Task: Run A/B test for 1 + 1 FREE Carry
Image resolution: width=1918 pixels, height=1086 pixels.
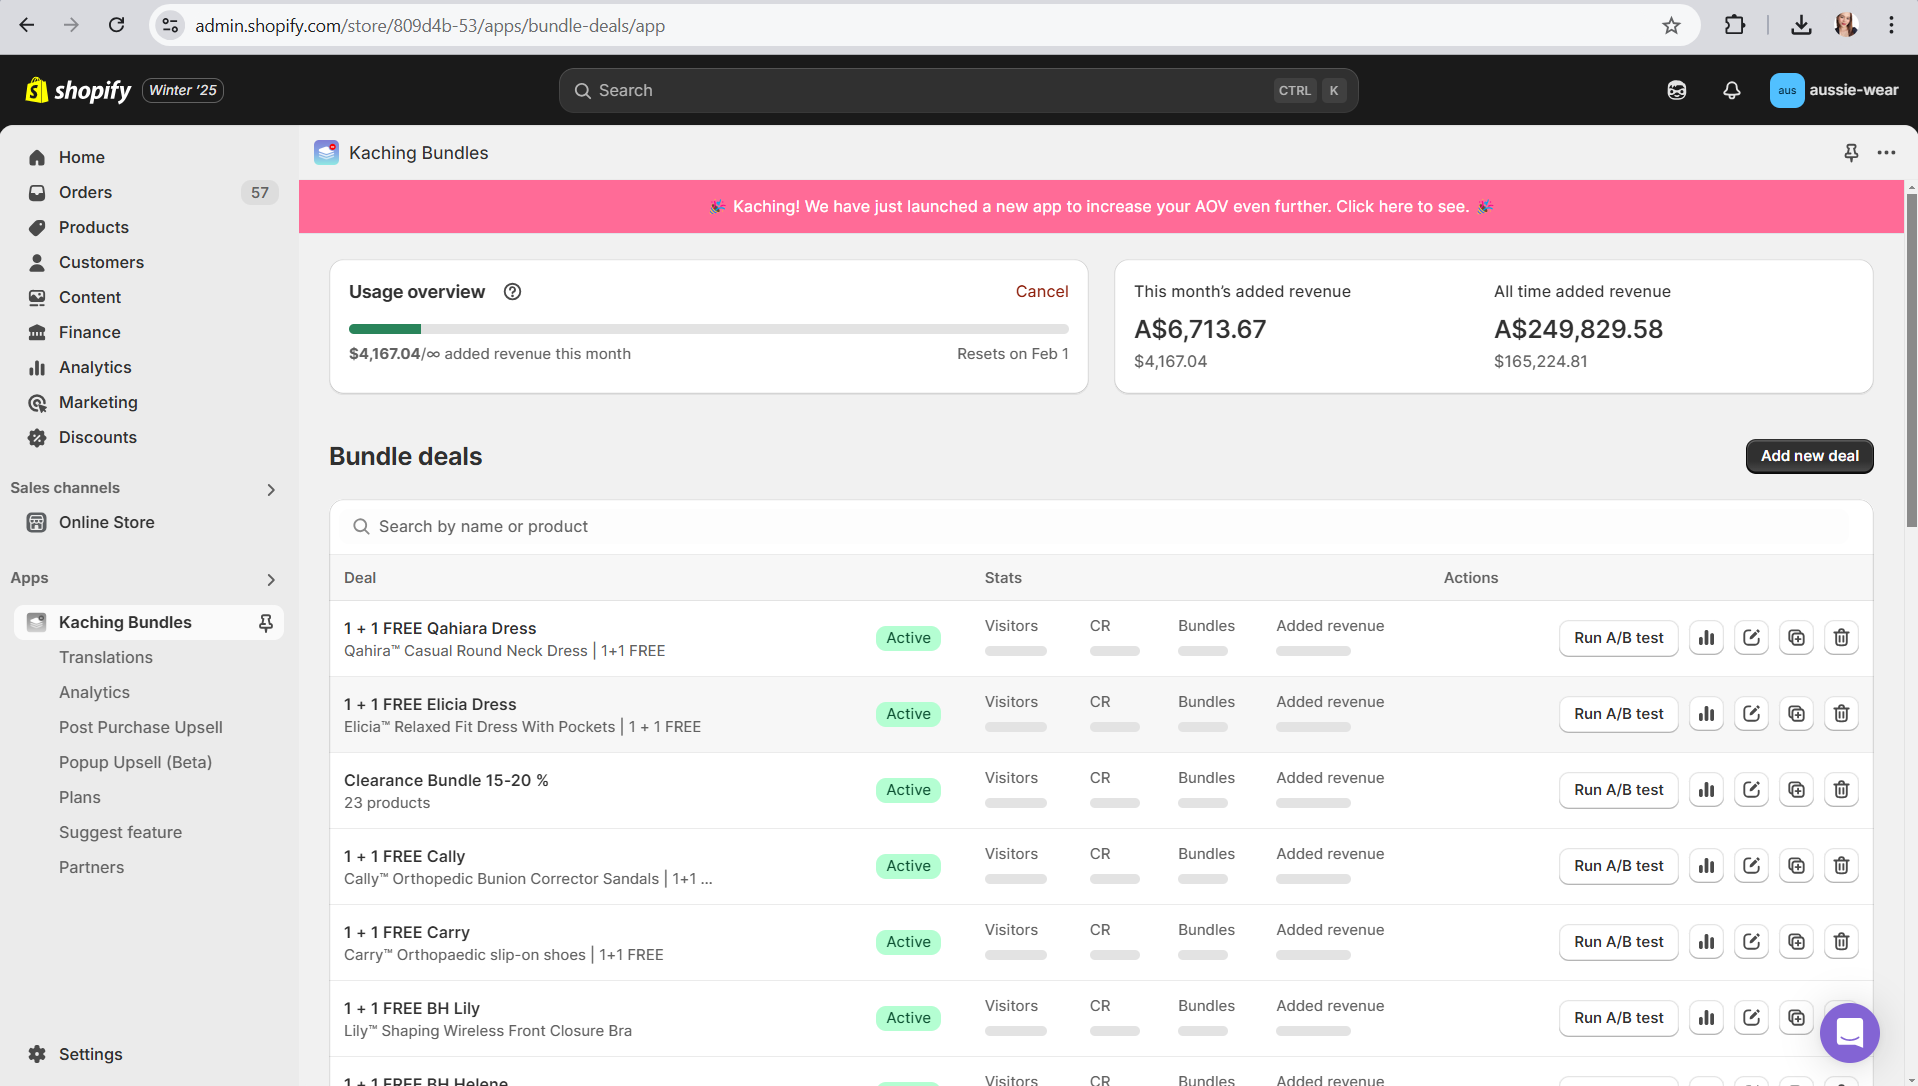Action: (x=1618, y=942)
